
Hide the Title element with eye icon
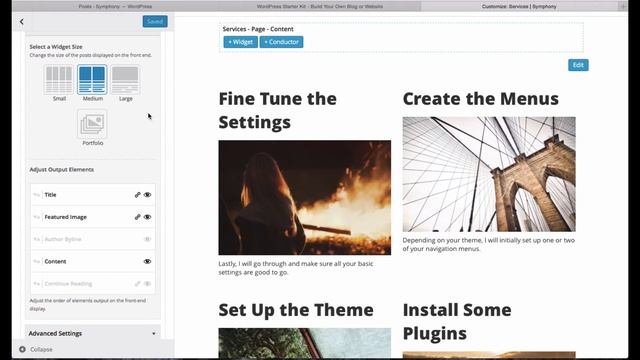pyautogui.click(x=147, y=195)
